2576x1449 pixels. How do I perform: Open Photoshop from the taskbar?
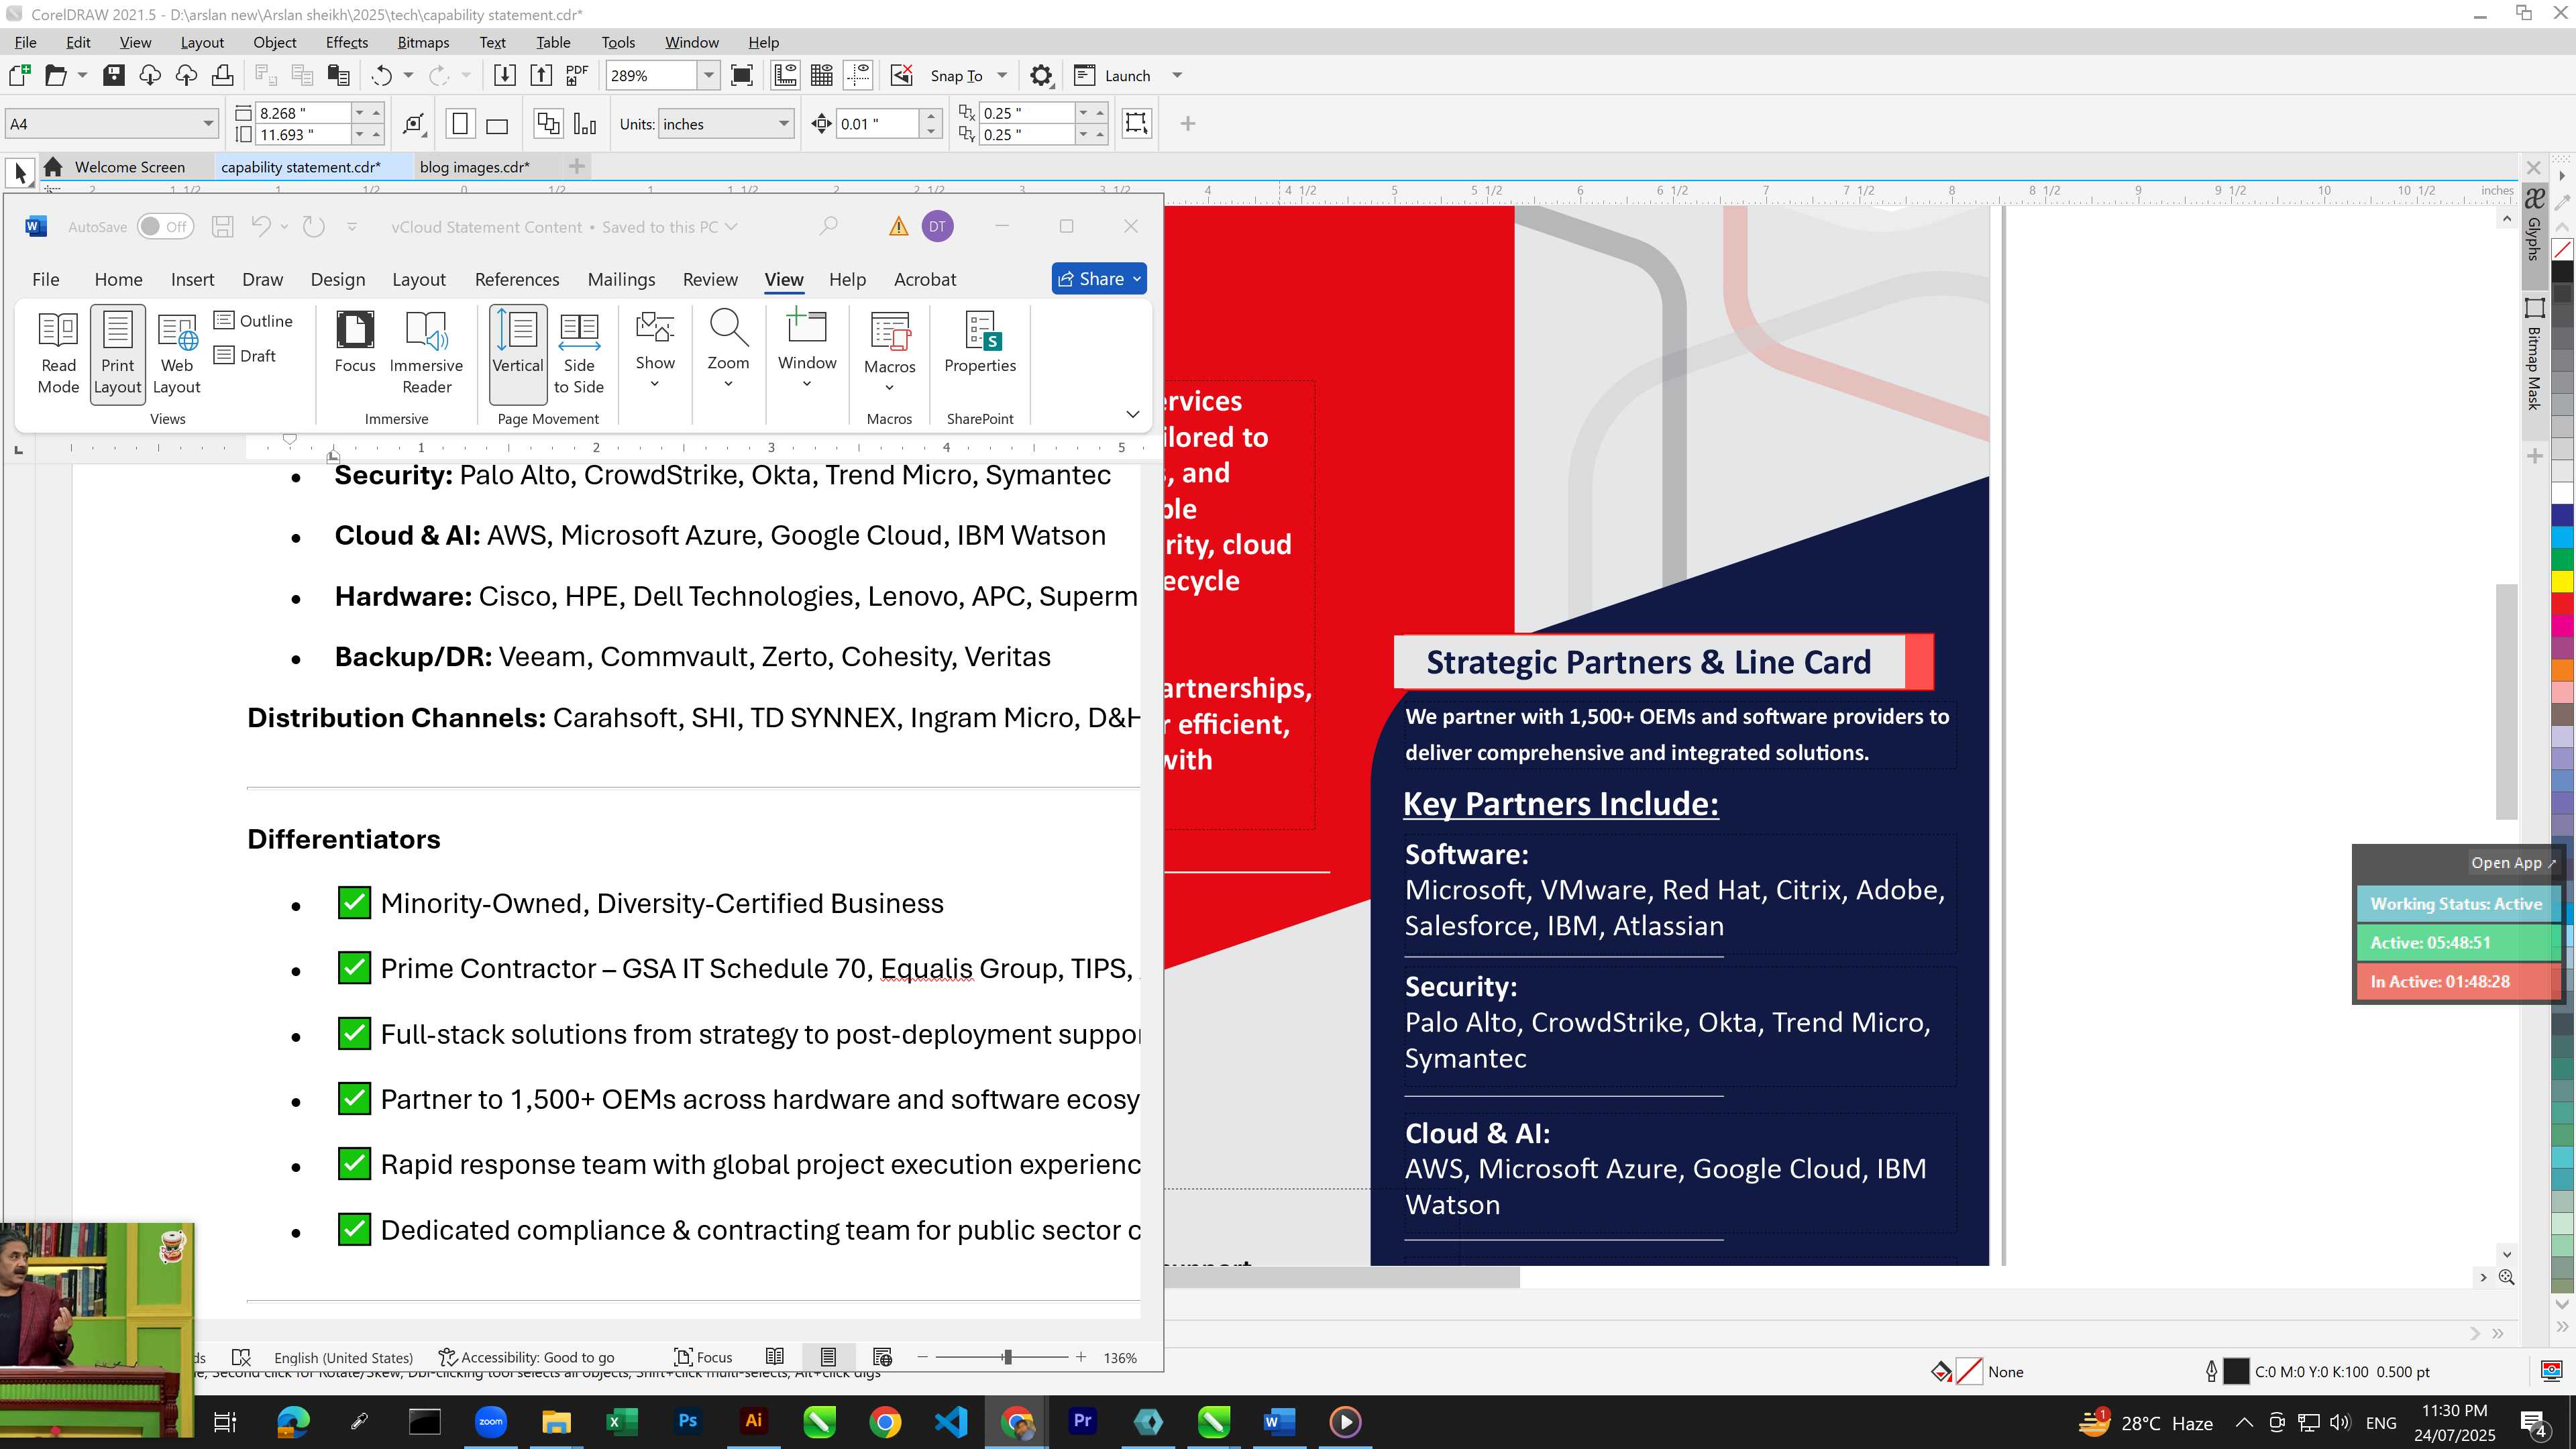point(687,1422)
